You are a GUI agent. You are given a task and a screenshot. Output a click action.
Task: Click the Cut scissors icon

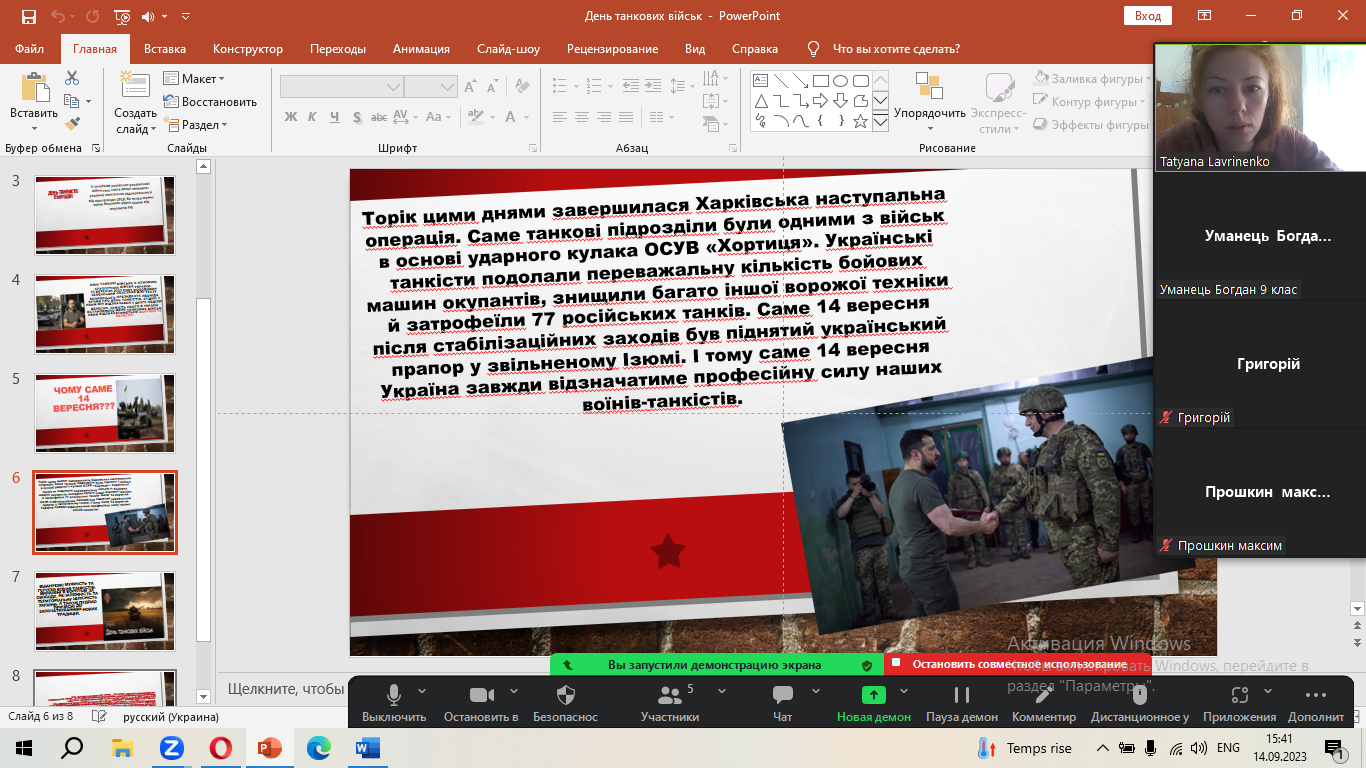72,78
